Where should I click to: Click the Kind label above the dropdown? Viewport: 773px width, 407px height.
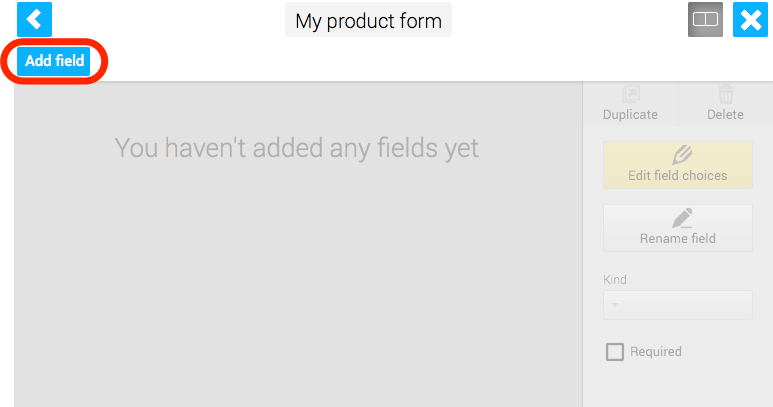coord(615,279)
